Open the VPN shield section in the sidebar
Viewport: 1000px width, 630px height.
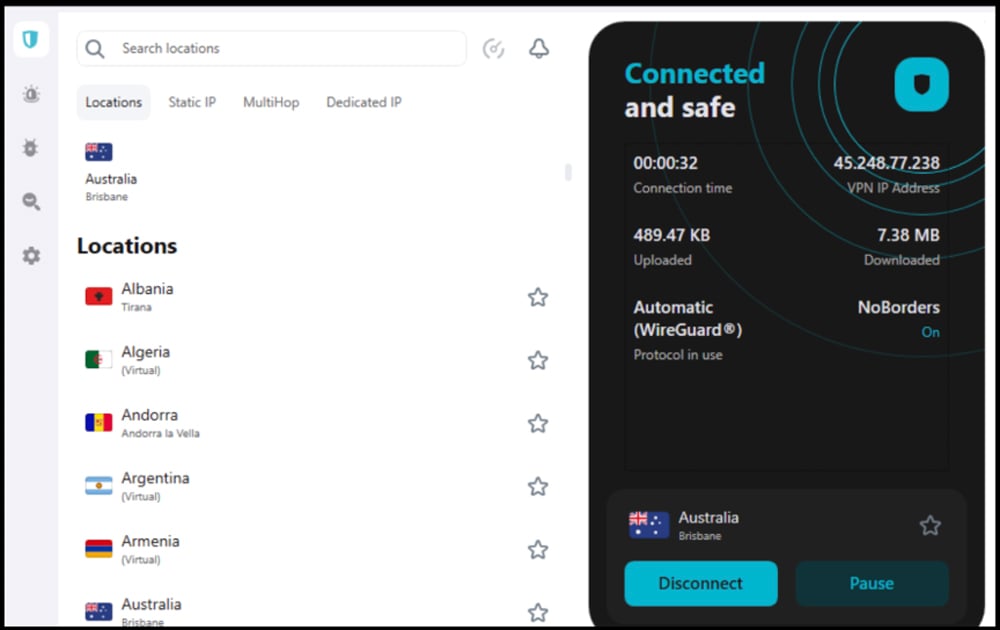pyautogui.click(x=30, y=39)
